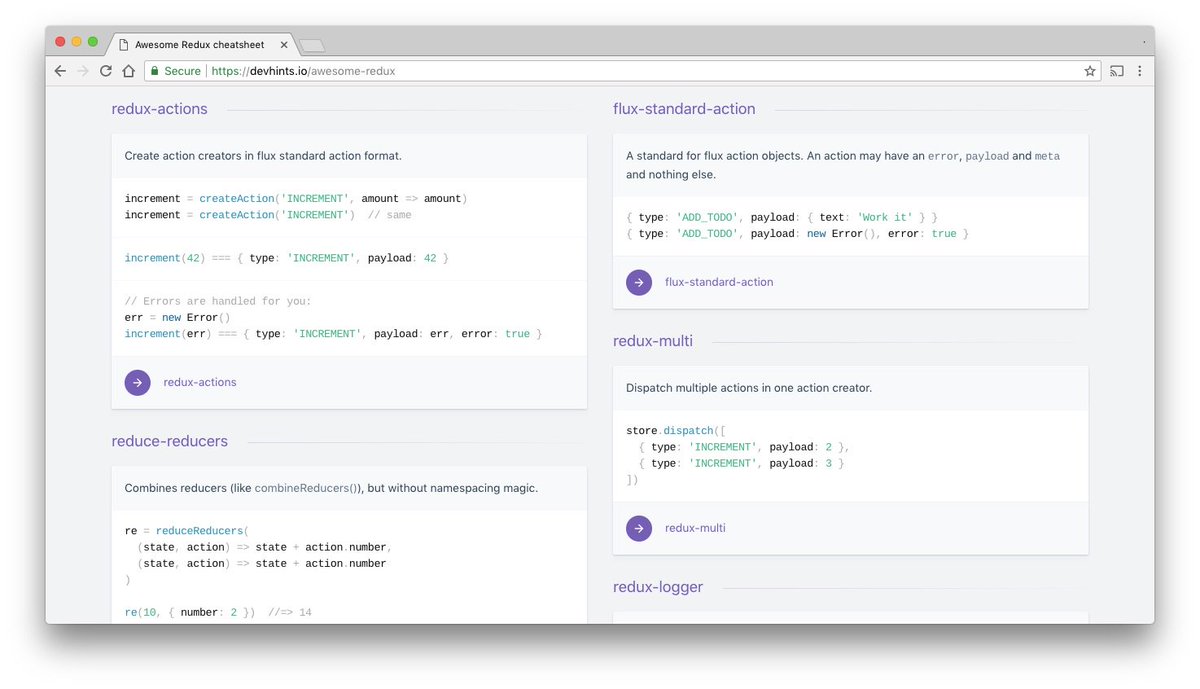Click the flux-standard-action section heading
The width and height of the screenshot is (1200, 689).
[684, 109]
